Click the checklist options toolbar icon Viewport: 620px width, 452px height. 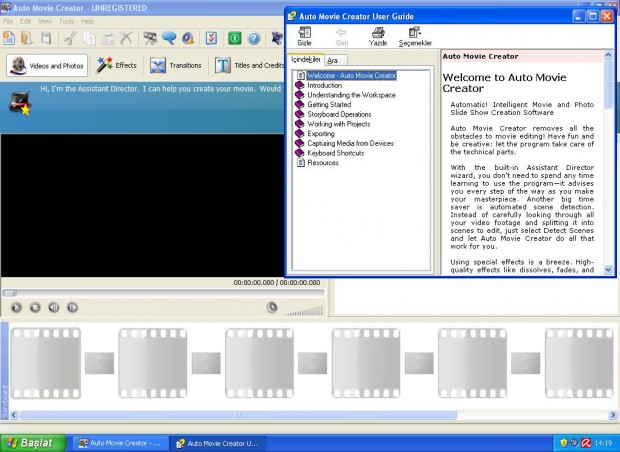[211, 38]
